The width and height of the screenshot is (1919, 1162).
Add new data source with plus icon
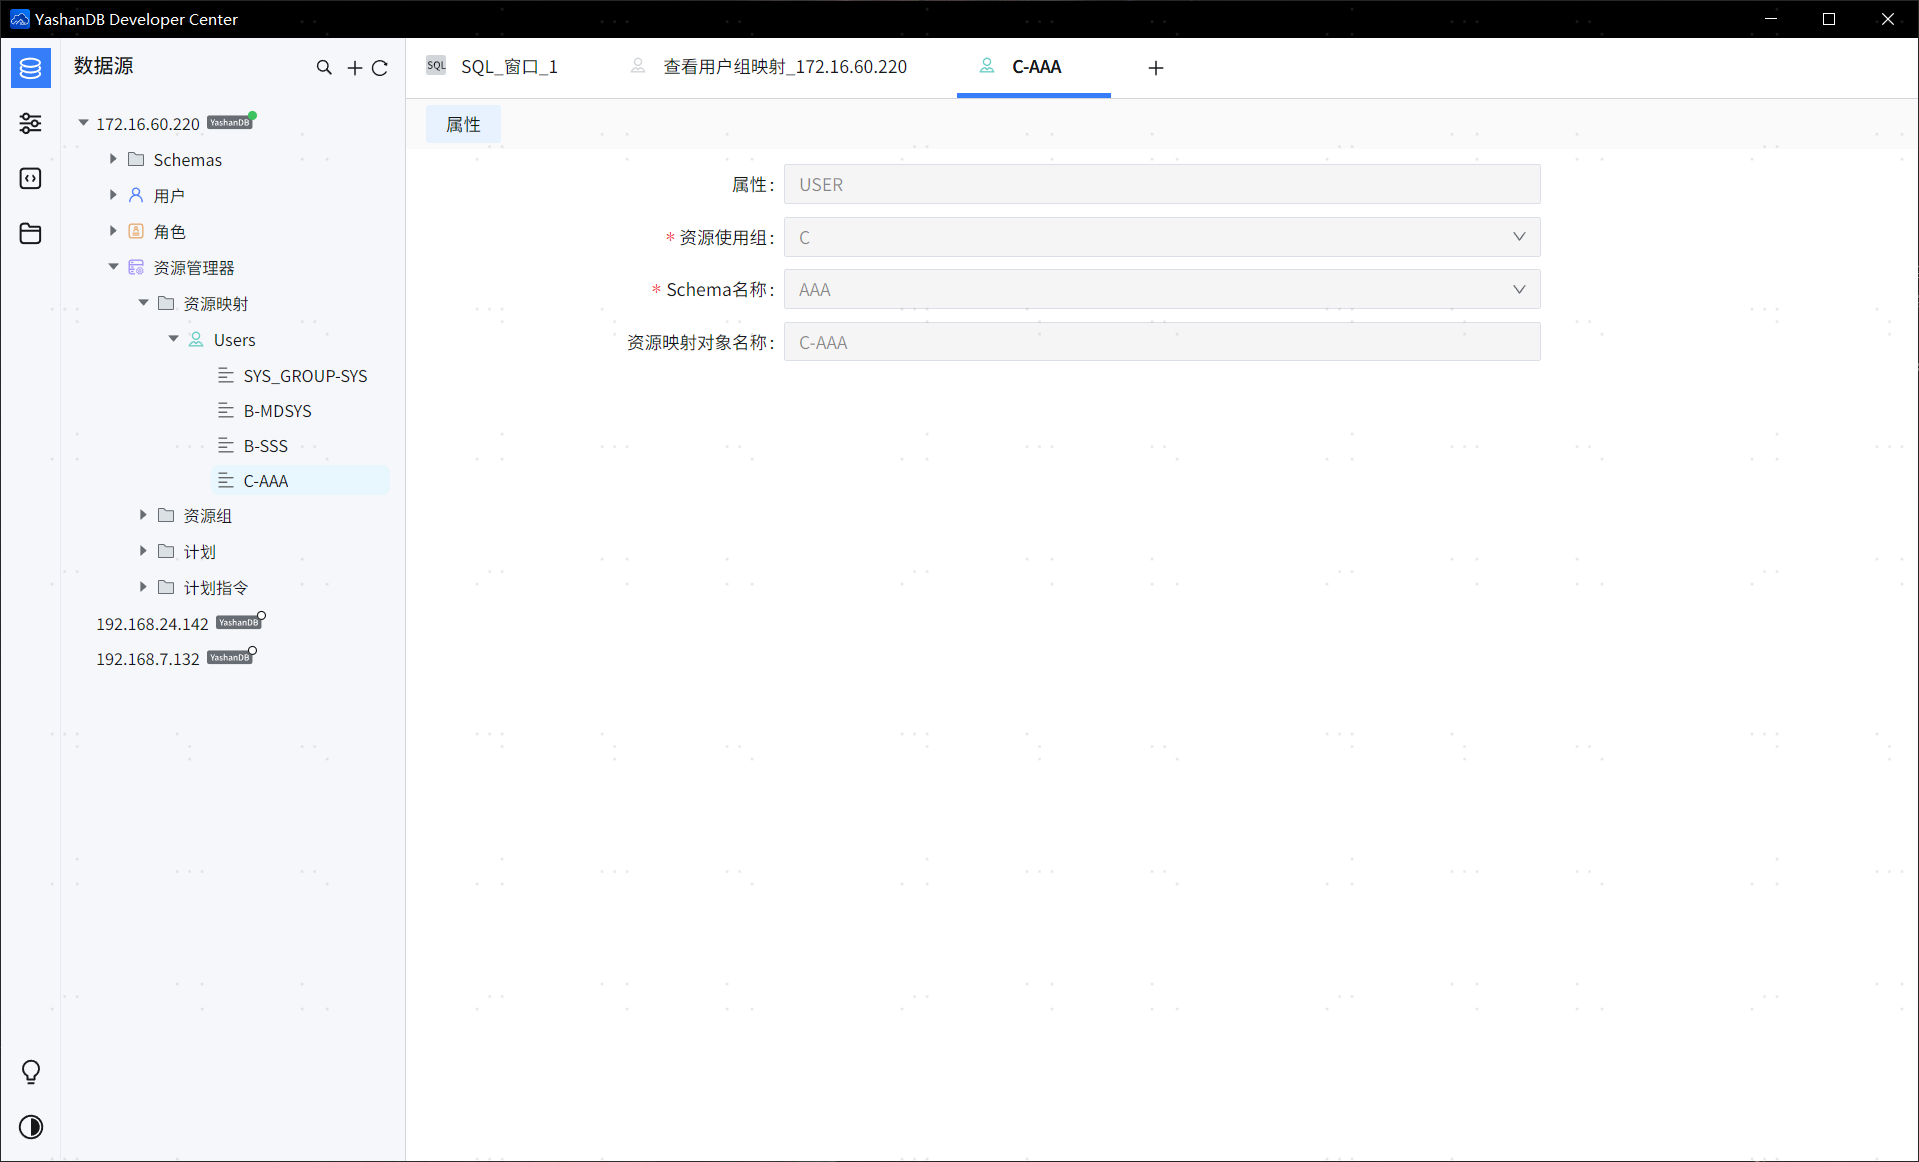pos(354,68)
